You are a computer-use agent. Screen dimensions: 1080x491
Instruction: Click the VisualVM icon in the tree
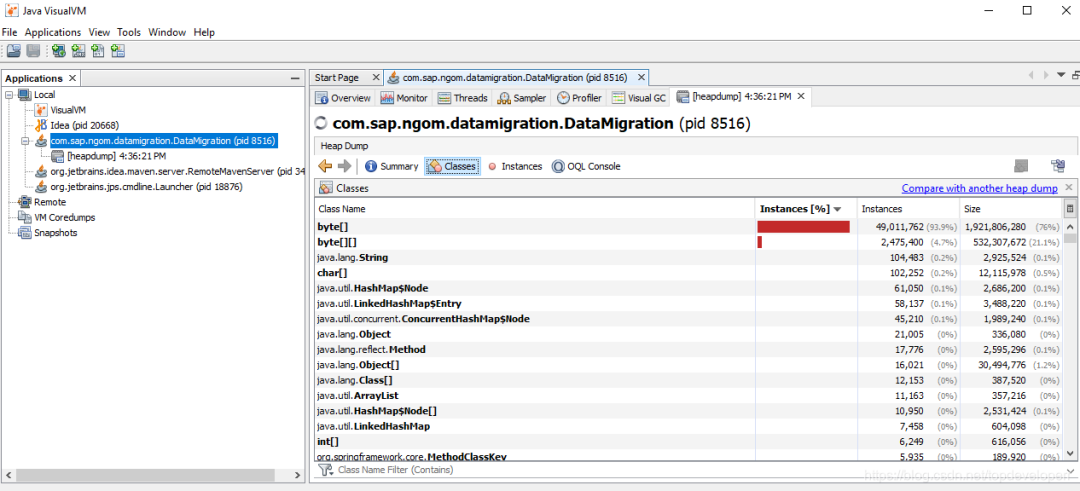[41, 109]
